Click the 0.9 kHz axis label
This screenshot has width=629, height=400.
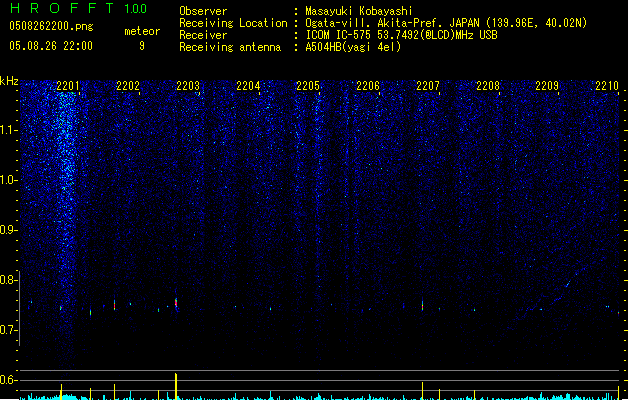coord(9,230)
